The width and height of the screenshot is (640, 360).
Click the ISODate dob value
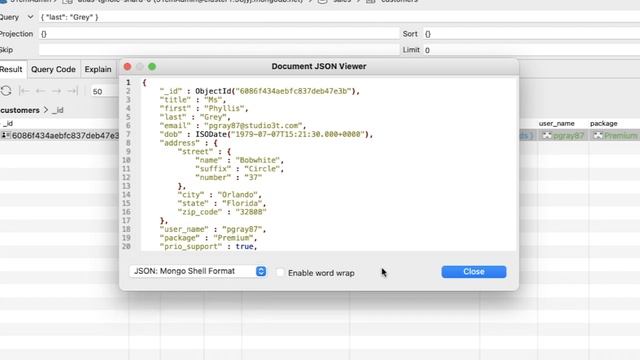coord(282,134)
